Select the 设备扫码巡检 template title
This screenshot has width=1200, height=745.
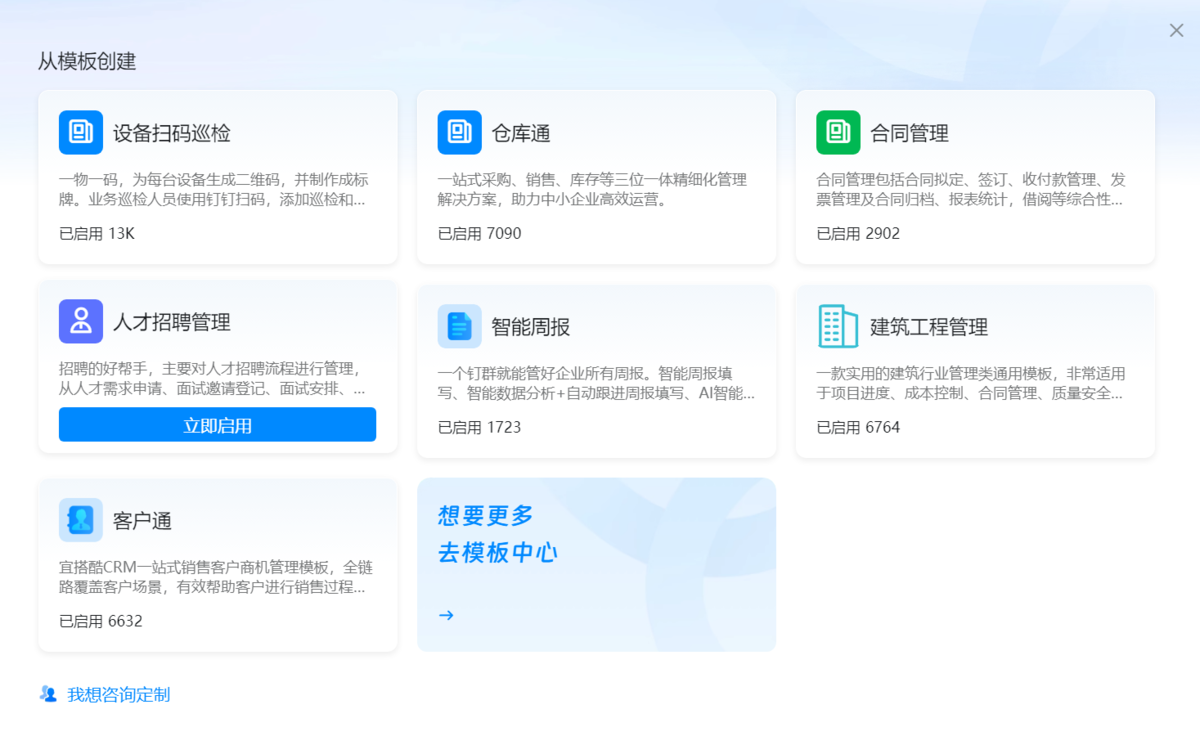172,133
